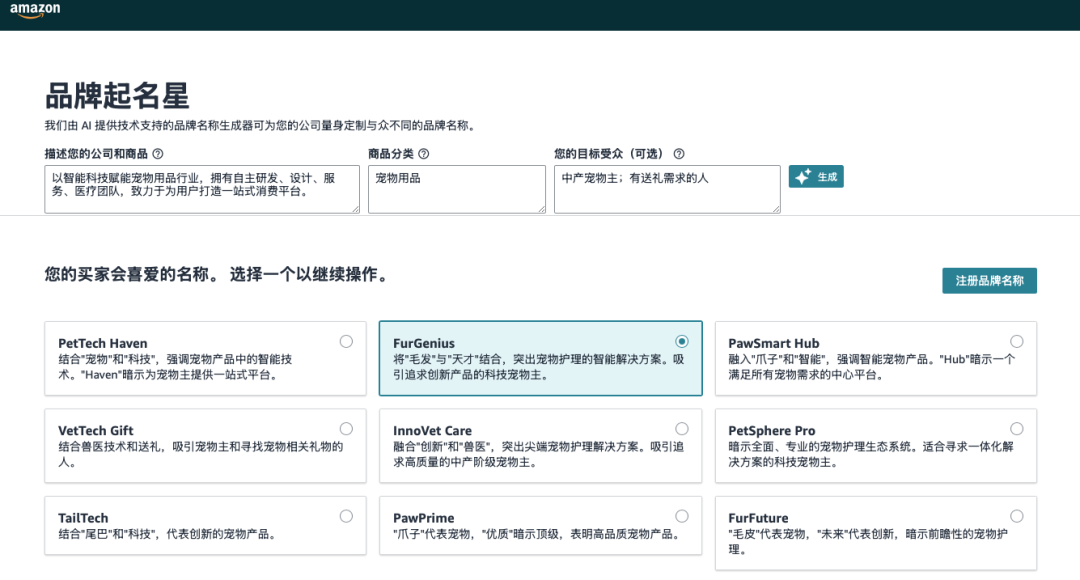1080x580 pixels.
Task: Click the resize handle of the description box
Action: point(355,210)
